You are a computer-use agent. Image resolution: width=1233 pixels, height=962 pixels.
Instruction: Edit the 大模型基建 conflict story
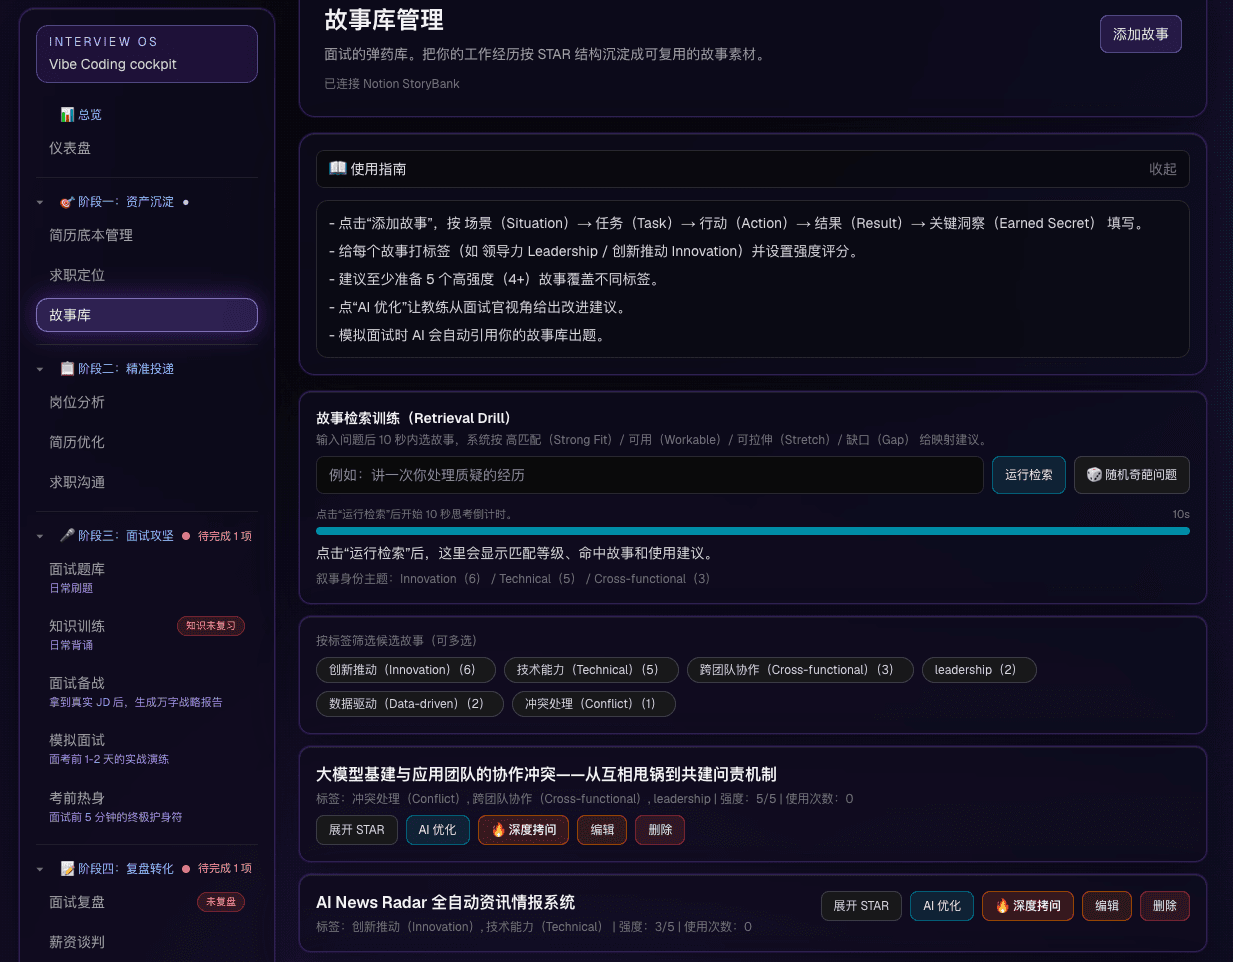[x=602, y=830]
